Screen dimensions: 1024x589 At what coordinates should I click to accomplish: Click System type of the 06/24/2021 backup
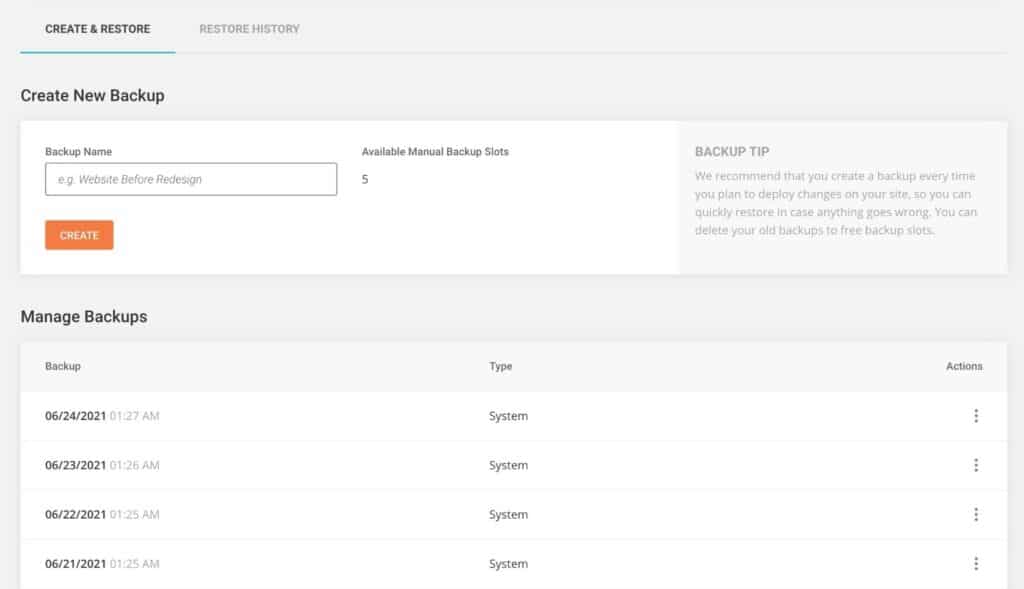tap(508, 416)
